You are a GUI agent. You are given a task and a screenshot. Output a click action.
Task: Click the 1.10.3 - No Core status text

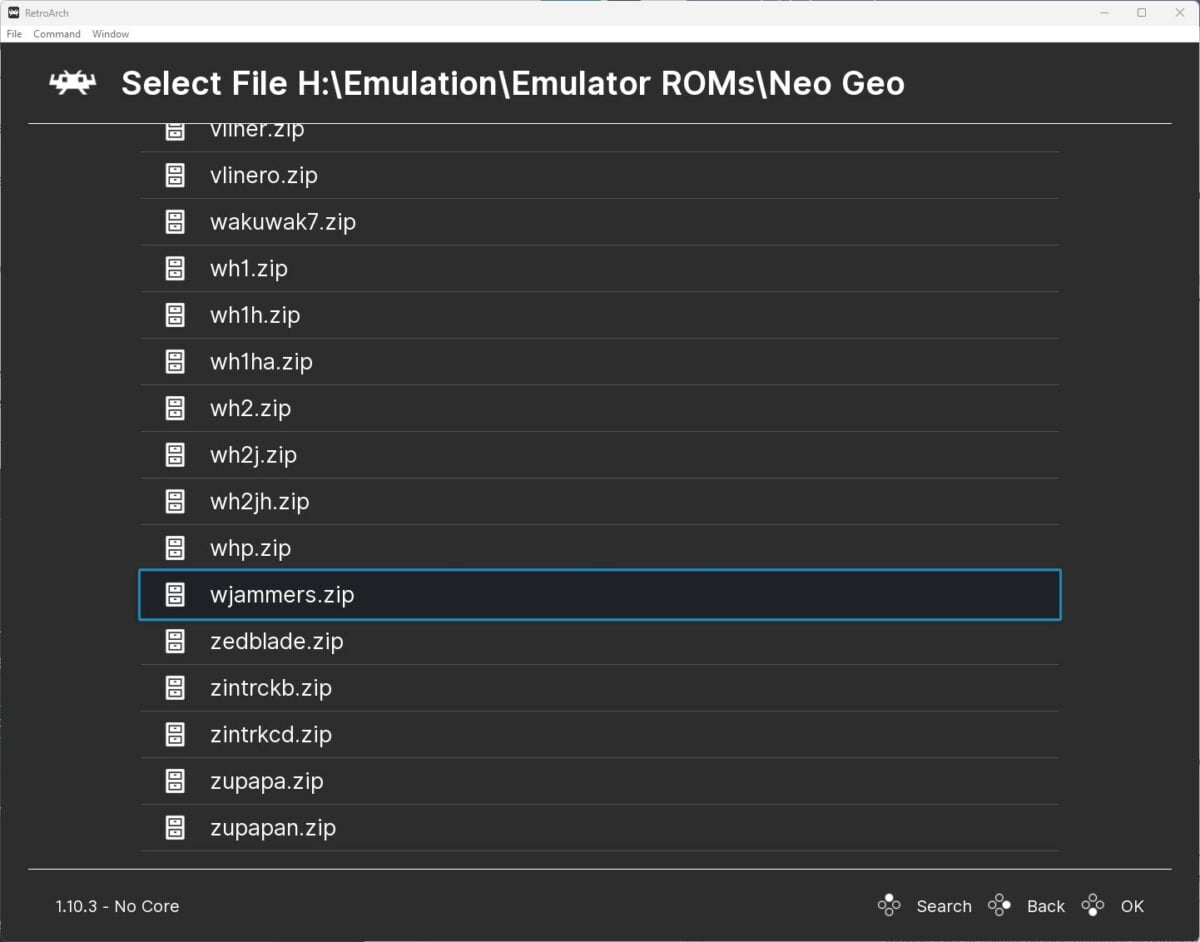tap(117, 906)
